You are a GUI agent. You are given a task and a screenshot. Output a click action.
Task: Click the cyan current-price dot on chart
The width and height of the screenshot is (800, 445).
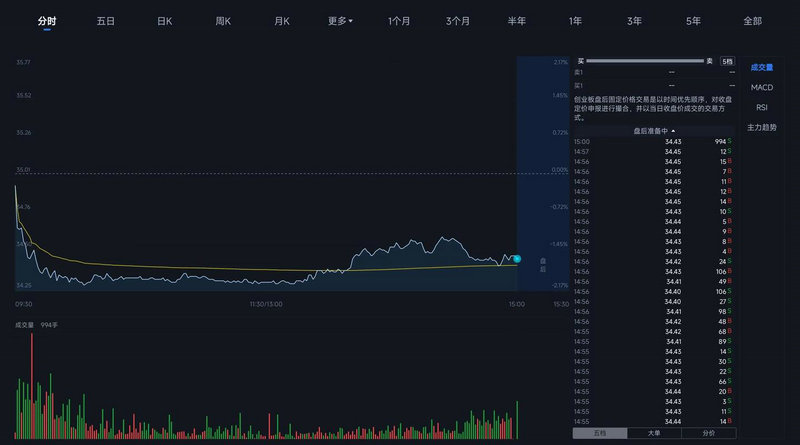point(517,259)
